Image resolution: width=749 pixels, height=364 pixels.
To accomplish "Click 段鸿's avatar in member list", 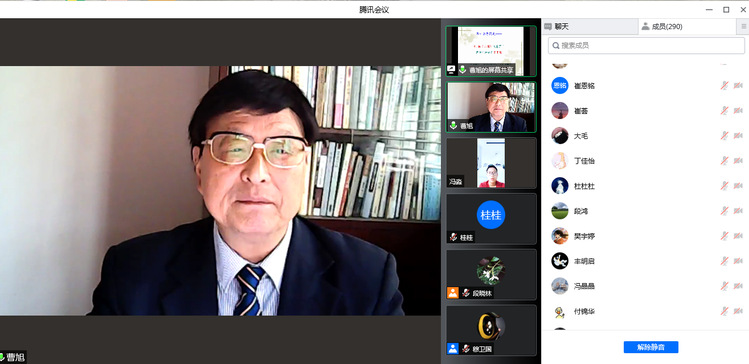I will click(560, 211).
